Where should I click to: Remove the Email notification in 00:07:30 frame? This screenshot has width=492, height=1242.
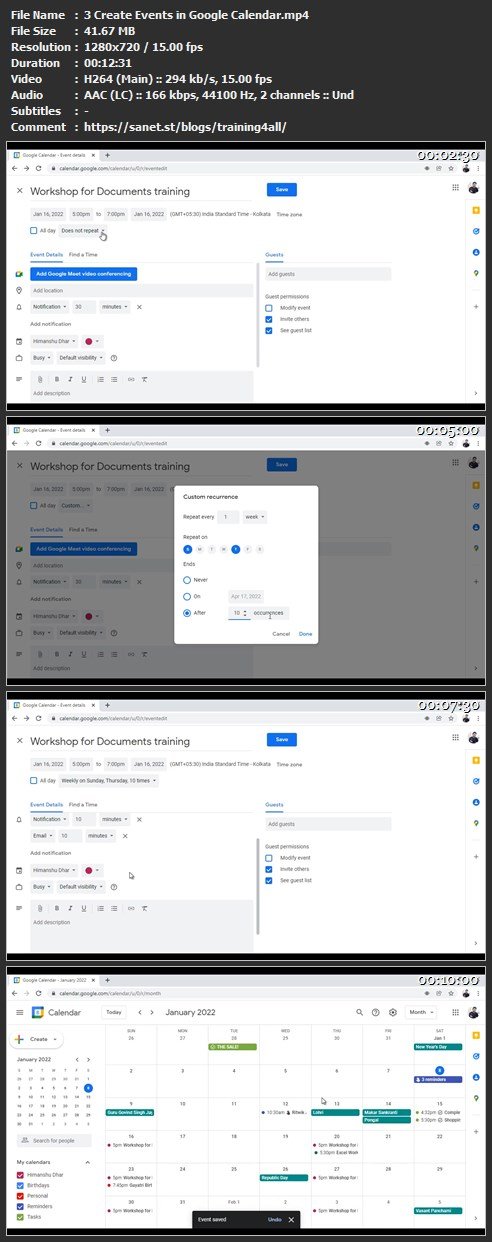point(125,835)
